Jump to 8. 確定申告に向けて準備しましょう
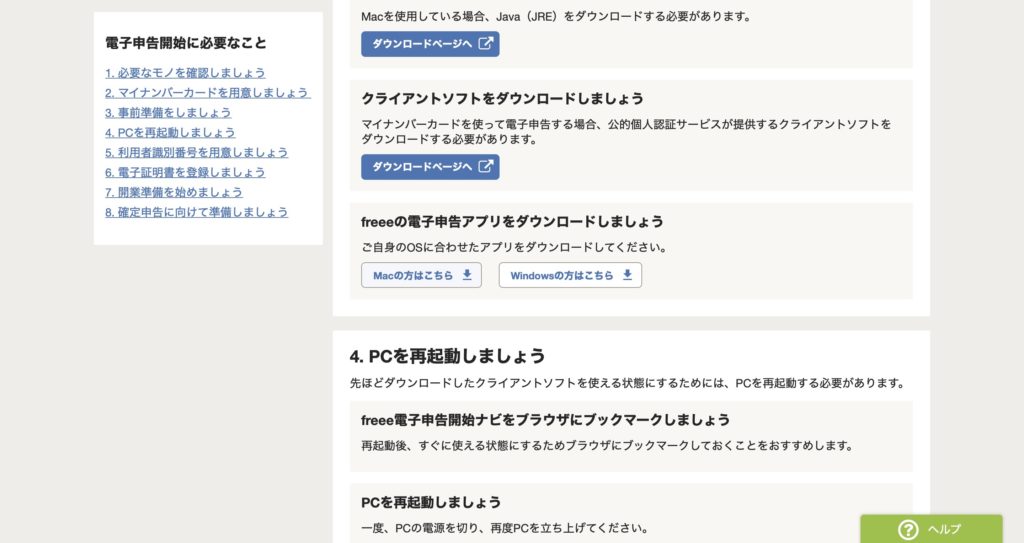This screenshot has width=1024, height=543. tap(196, 212)
